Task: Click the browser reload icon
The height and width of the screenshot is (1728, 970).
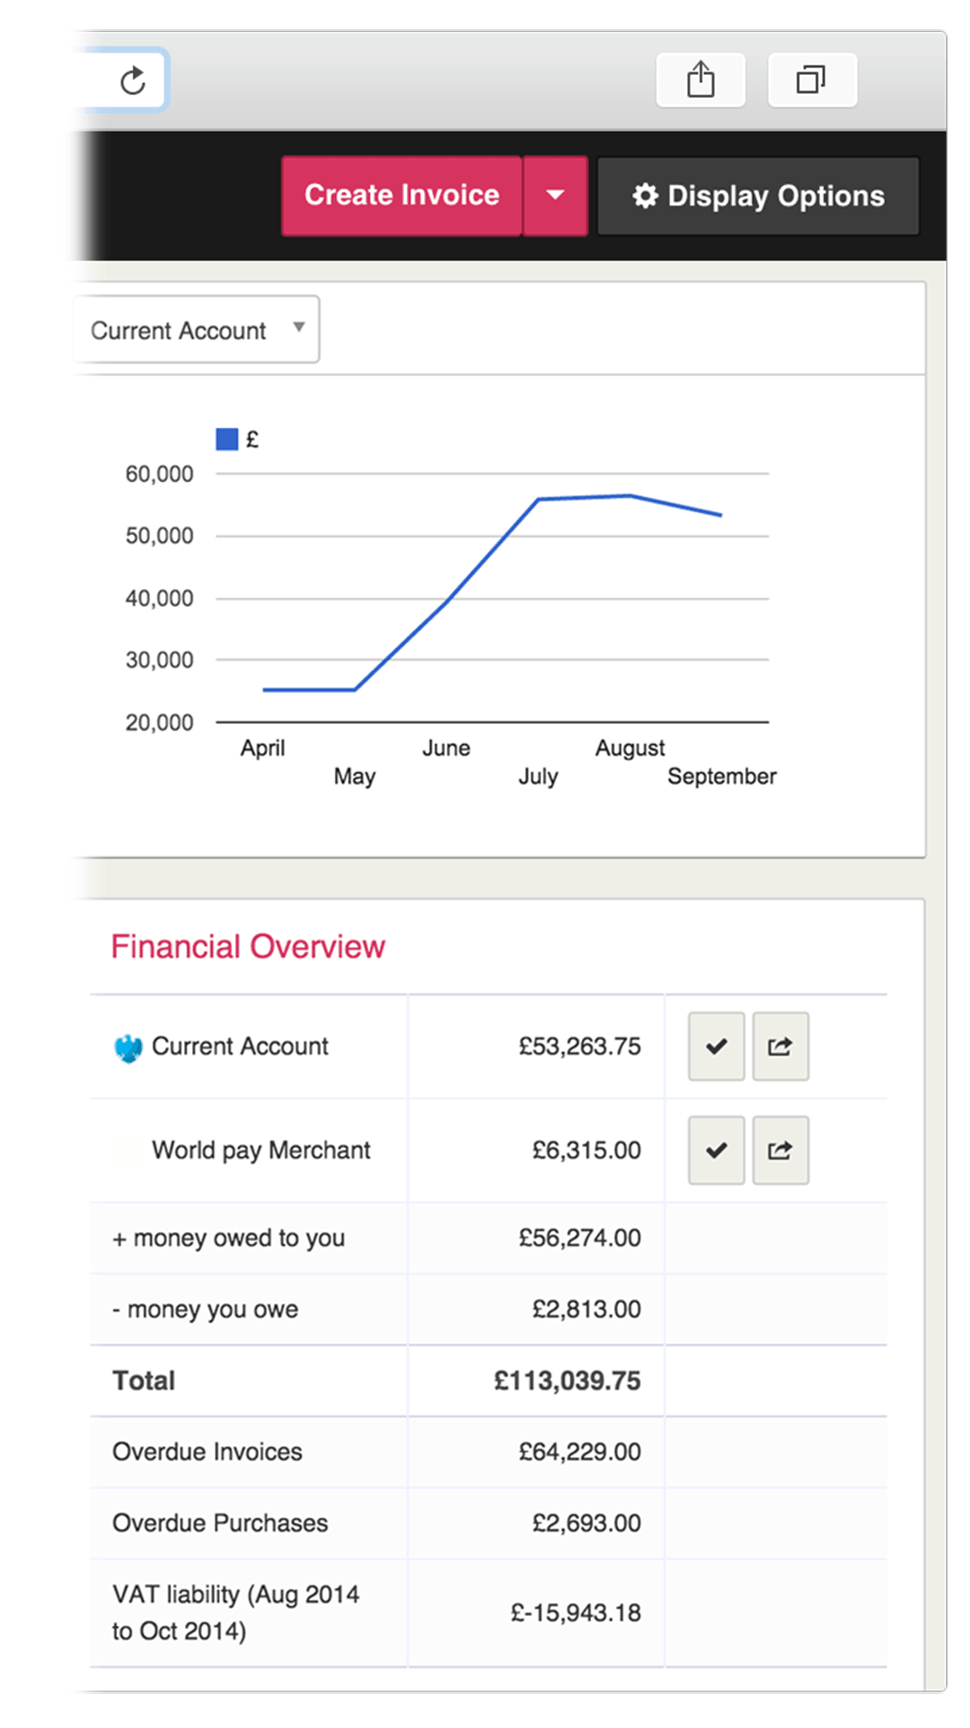Action: 133,80
